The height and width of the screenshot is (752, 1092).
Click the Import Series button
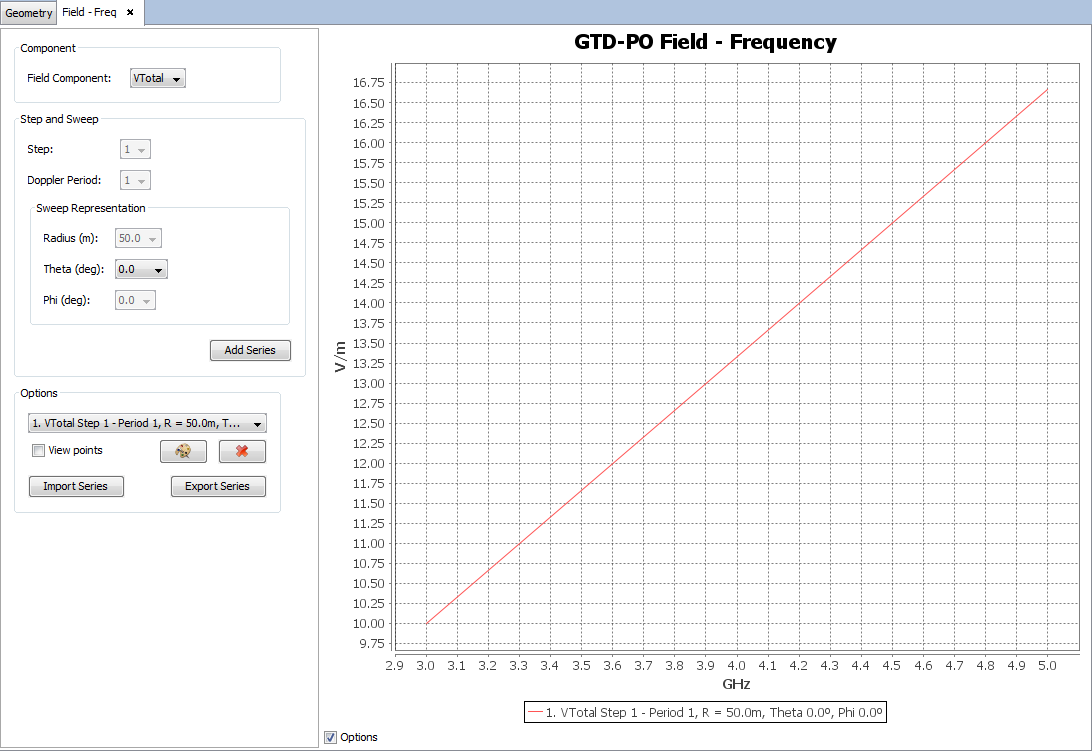coord(76,486)
